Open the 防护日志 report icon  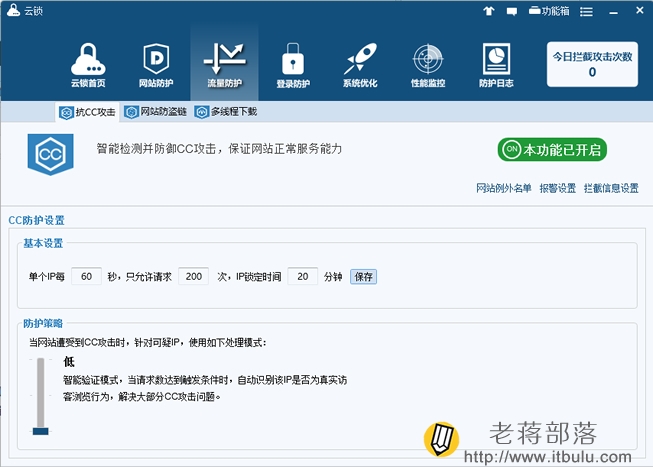[496, 65]
